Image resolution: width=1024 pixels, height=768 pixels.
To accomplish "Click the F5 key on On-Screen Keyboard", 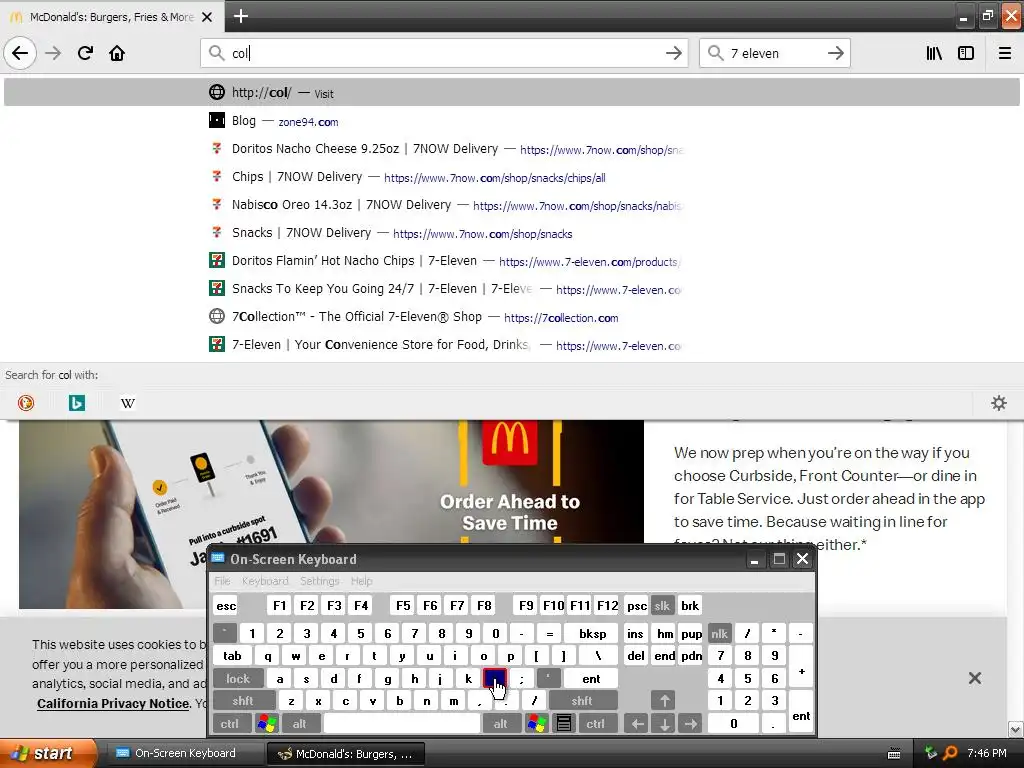I will tap(403, 605).
